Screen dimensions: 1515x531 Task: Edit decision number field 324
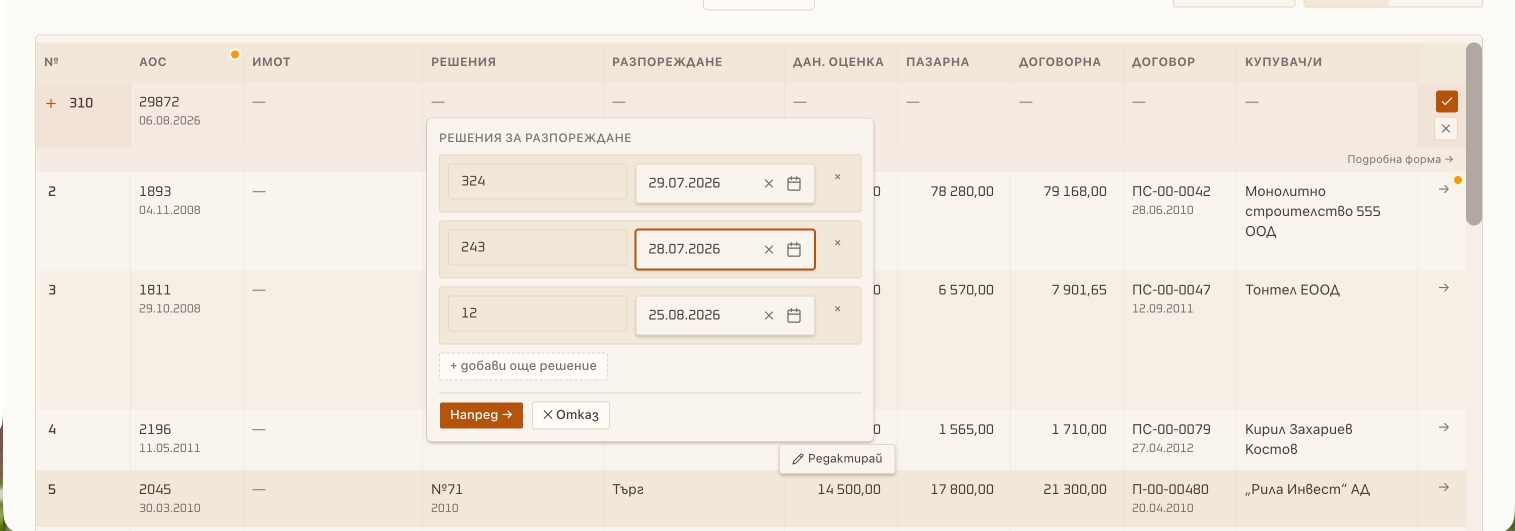point(538,182)
